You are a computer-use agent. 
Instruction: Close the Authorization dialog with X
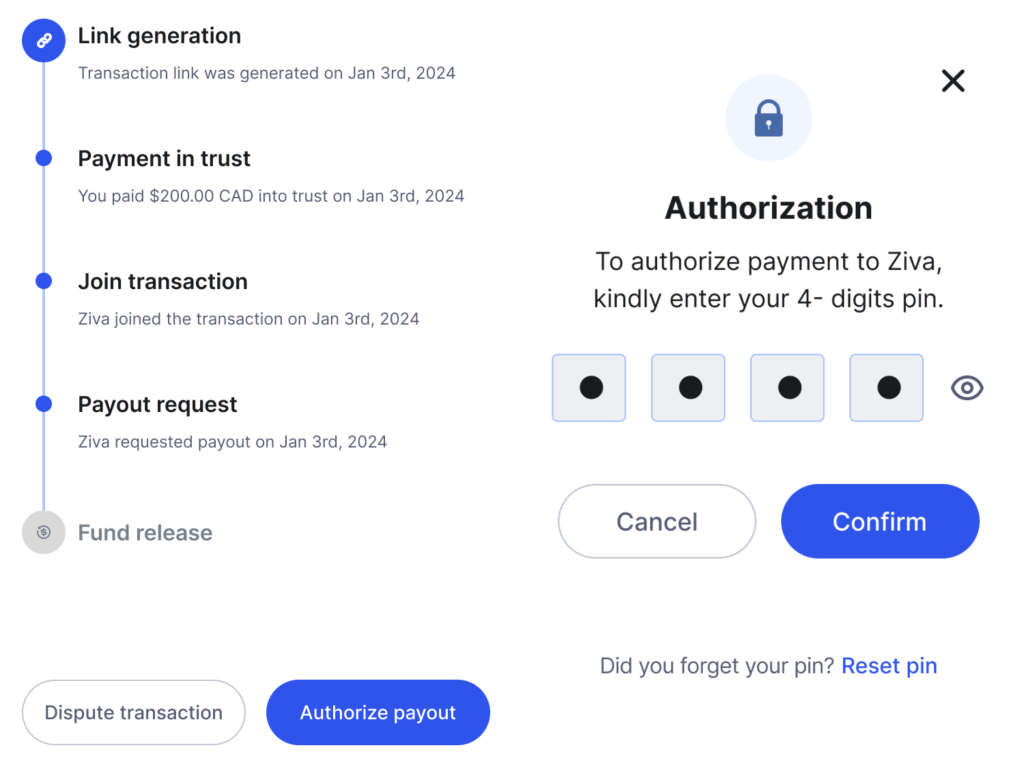click(x=953, y=81)
